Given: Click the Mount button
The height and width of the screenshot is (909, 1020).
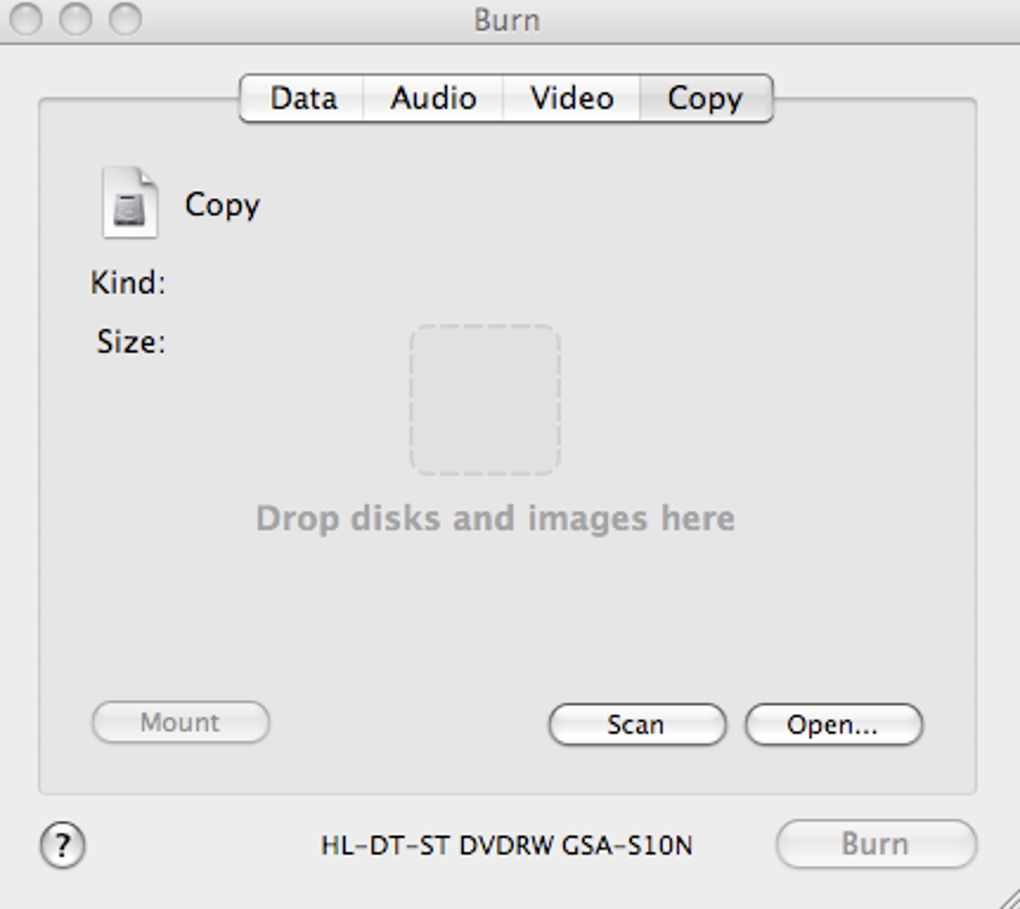Looking at the screenshot, I should 180,723.
